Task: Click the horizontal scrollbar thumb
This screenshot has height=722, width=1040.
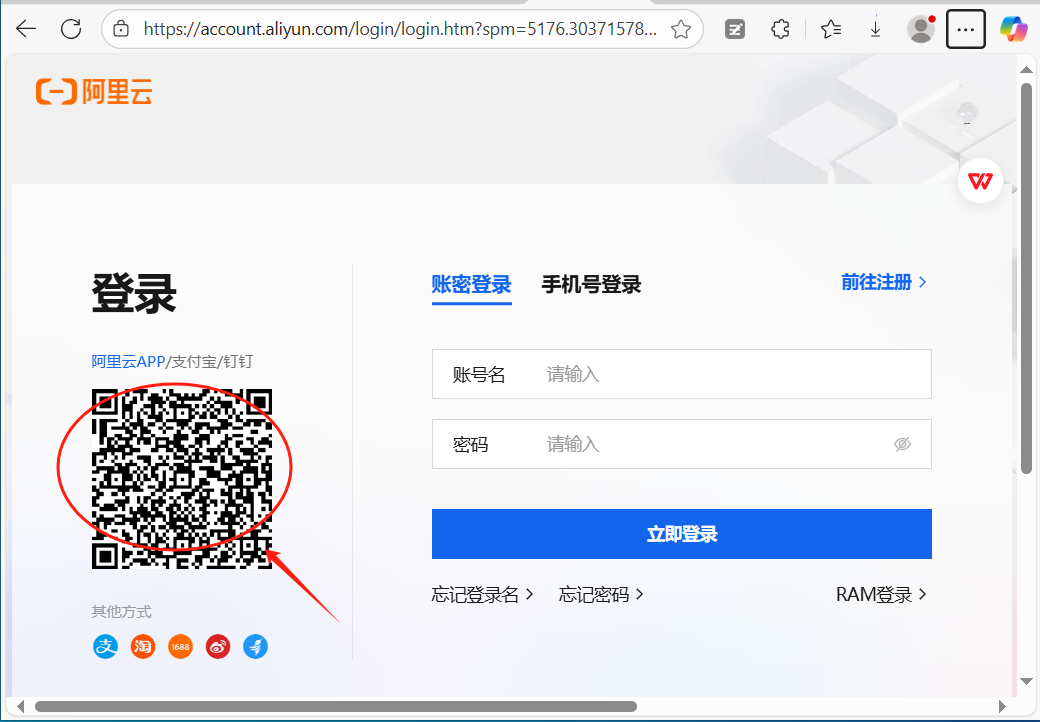Action: tap(336, 706)
